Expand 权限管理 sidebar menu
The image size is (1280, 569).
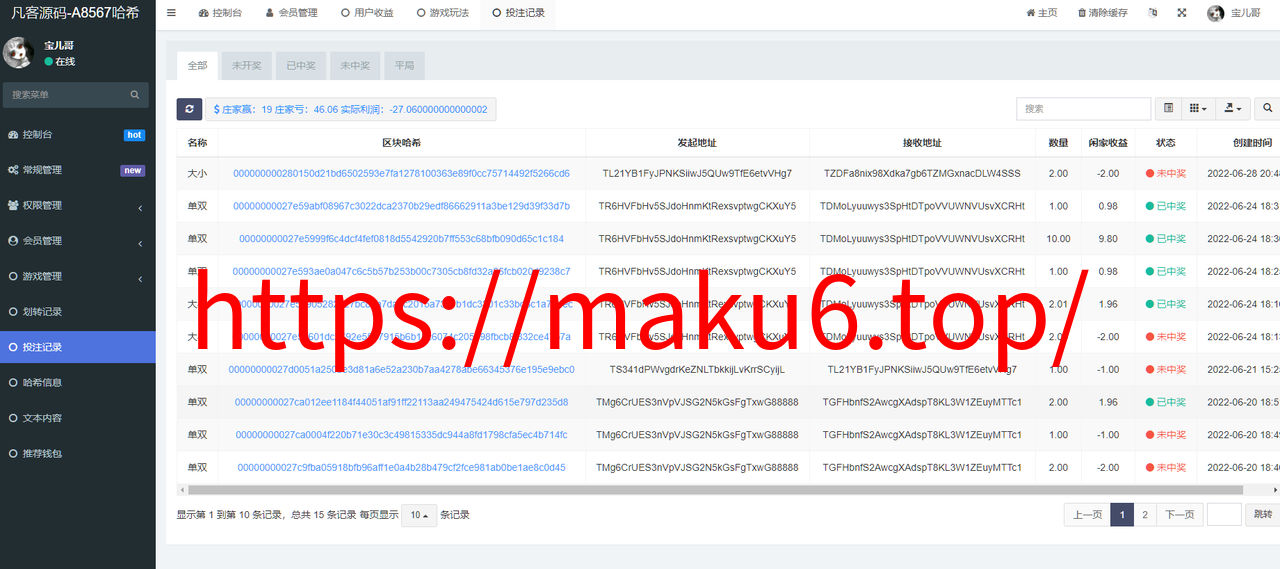tap(77, 205)
